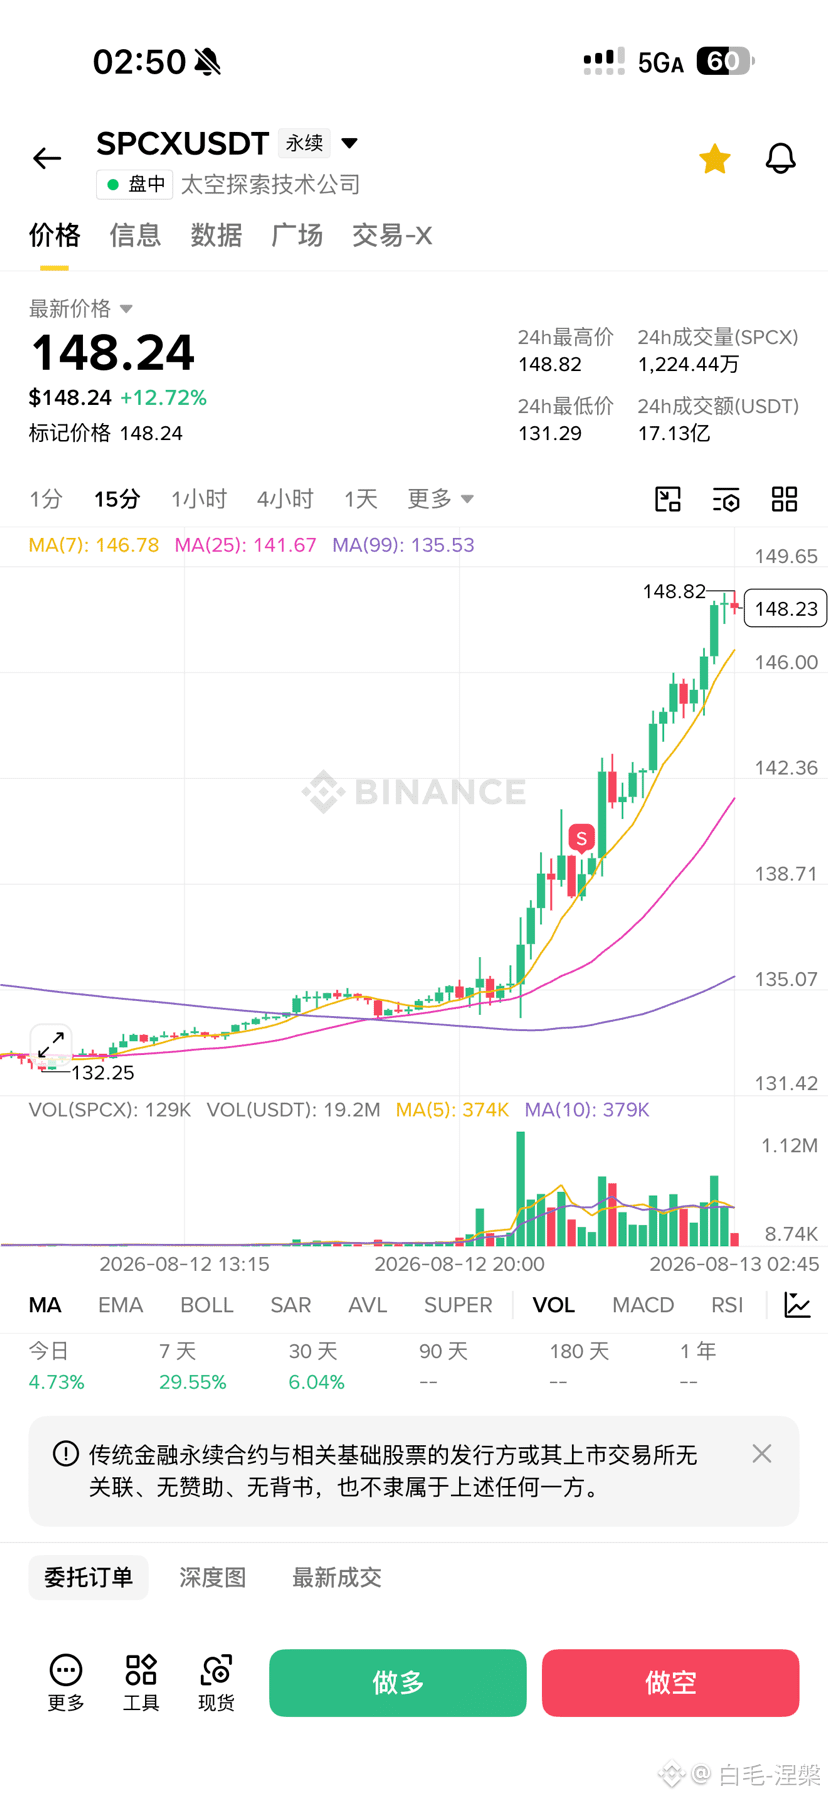Tap the muted bell status icon
Image resolution: width=828 pixels, height=1800 pixels.
[208, 62]
